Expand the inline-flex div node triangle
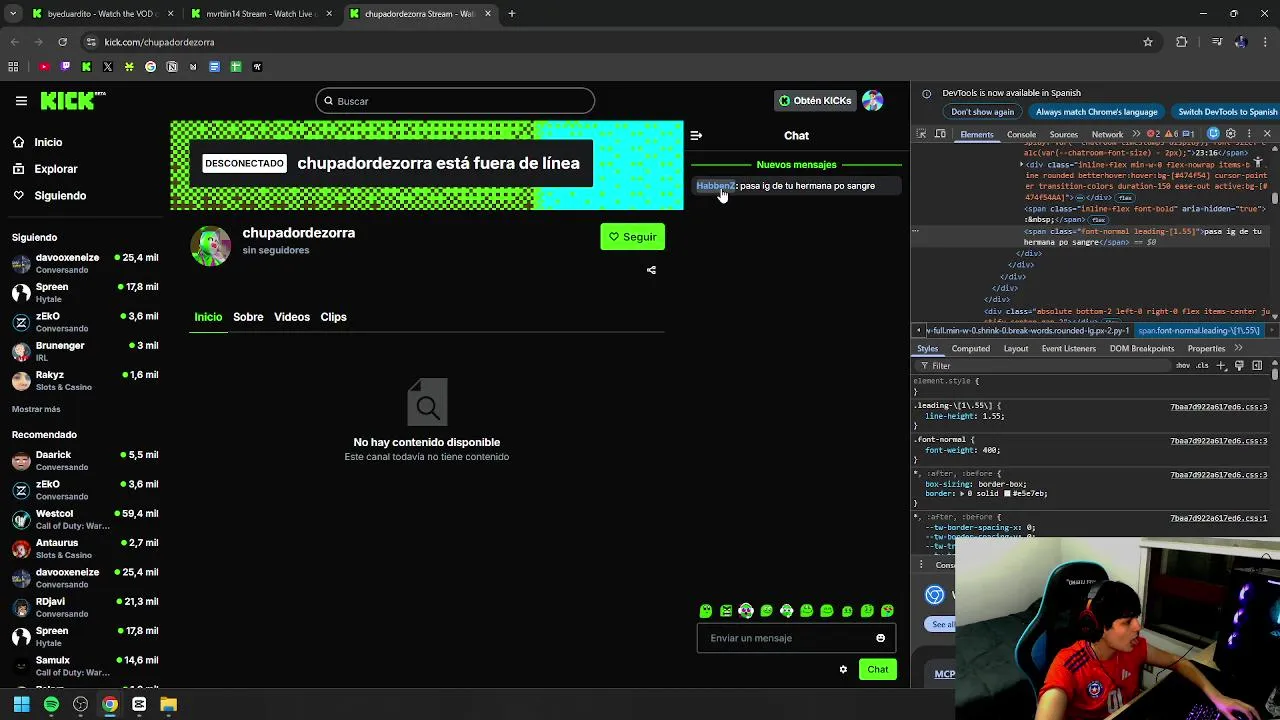The width and height of the screenshot is (1280, 720). (1022, 164)
